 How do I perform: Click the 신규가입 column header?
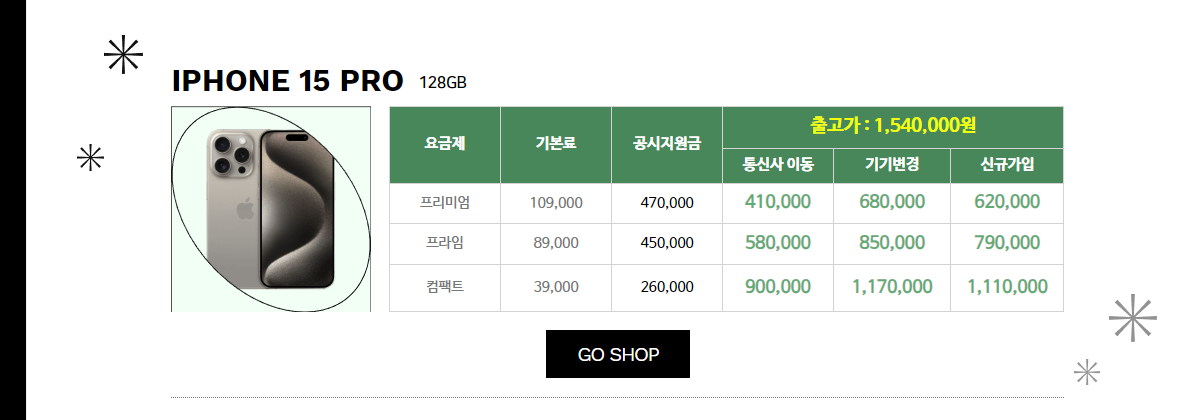[1007, 165]
